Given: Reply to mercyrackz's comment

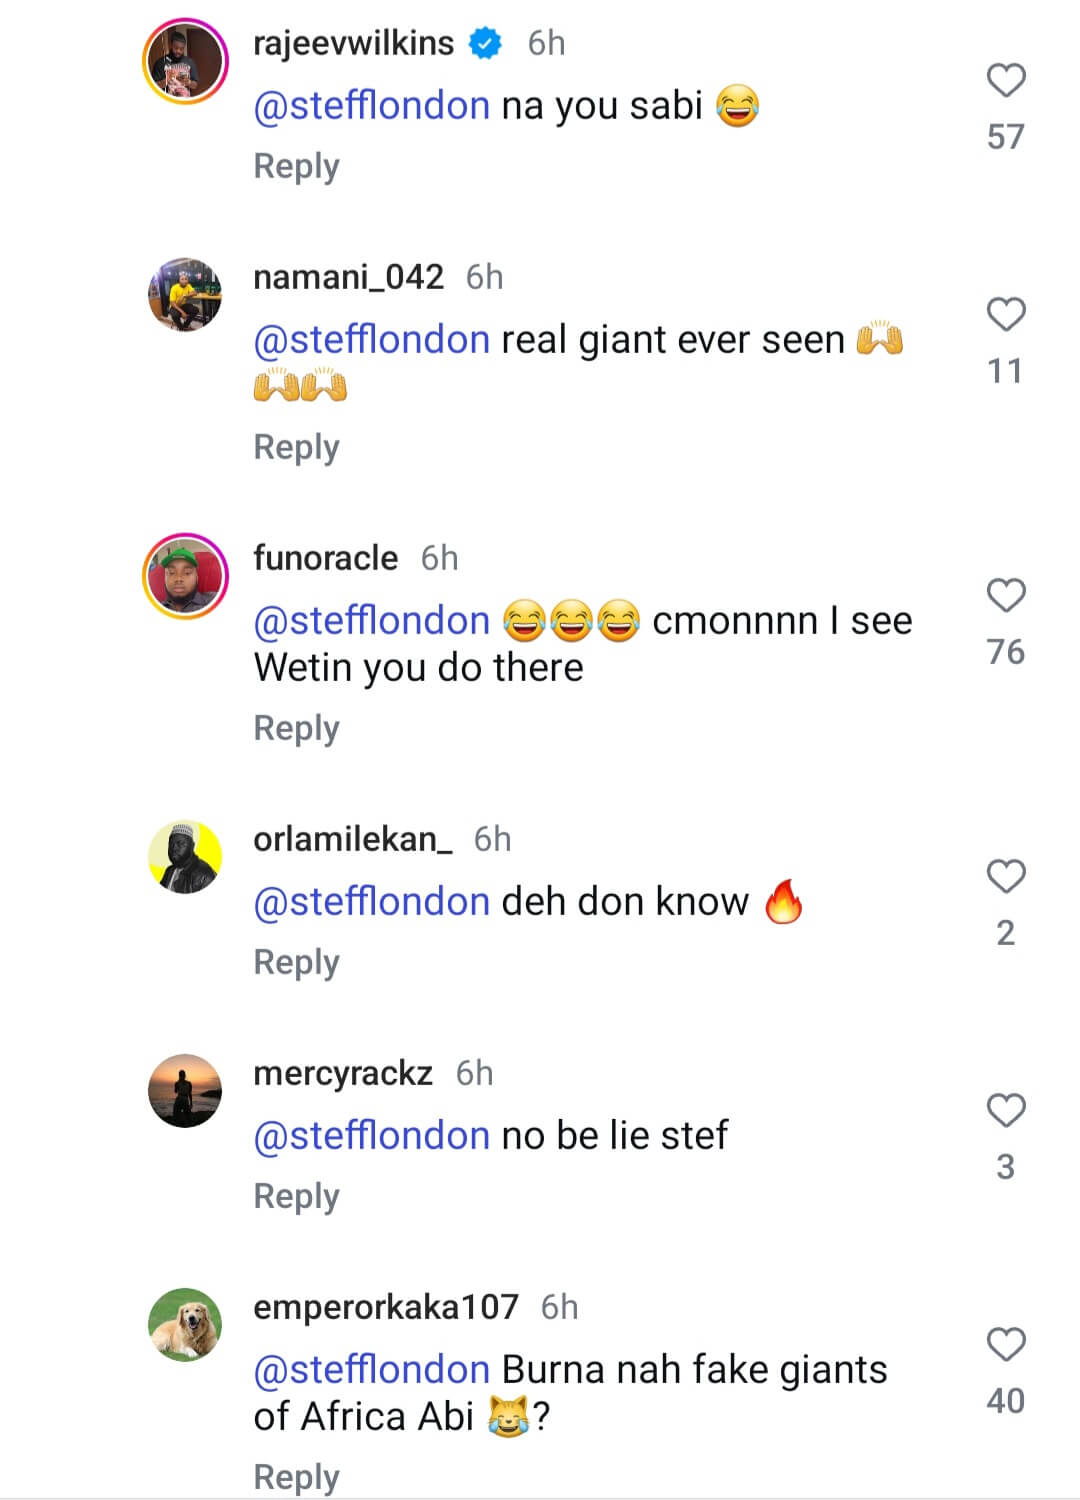Looking at the screenshot, I should tap(296, 1196).
